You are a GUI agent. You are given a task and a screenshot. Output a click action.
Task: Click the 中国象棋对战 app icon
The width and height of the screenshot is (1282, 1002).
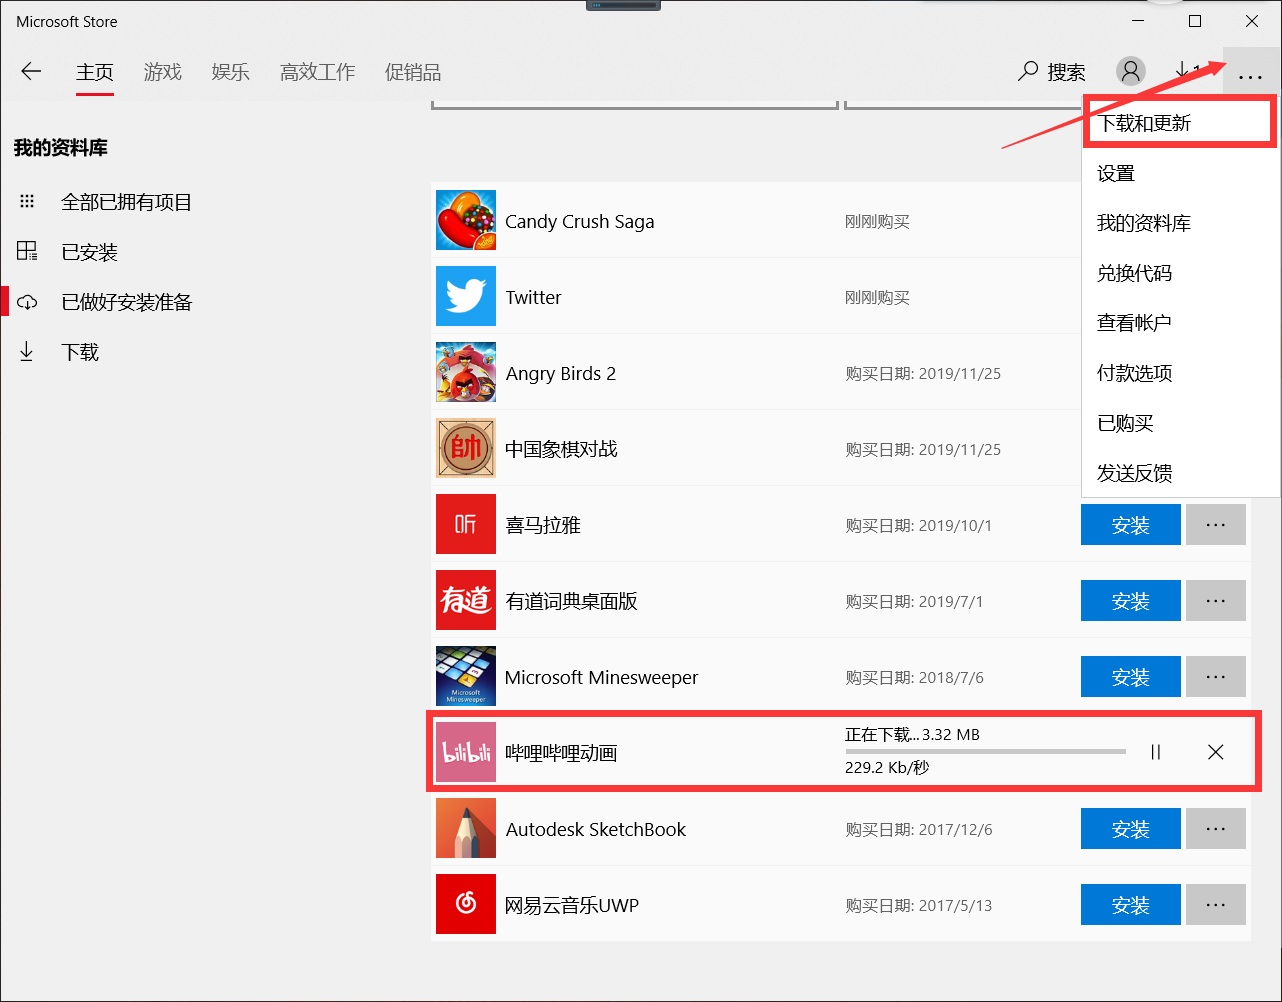(466, 448)
